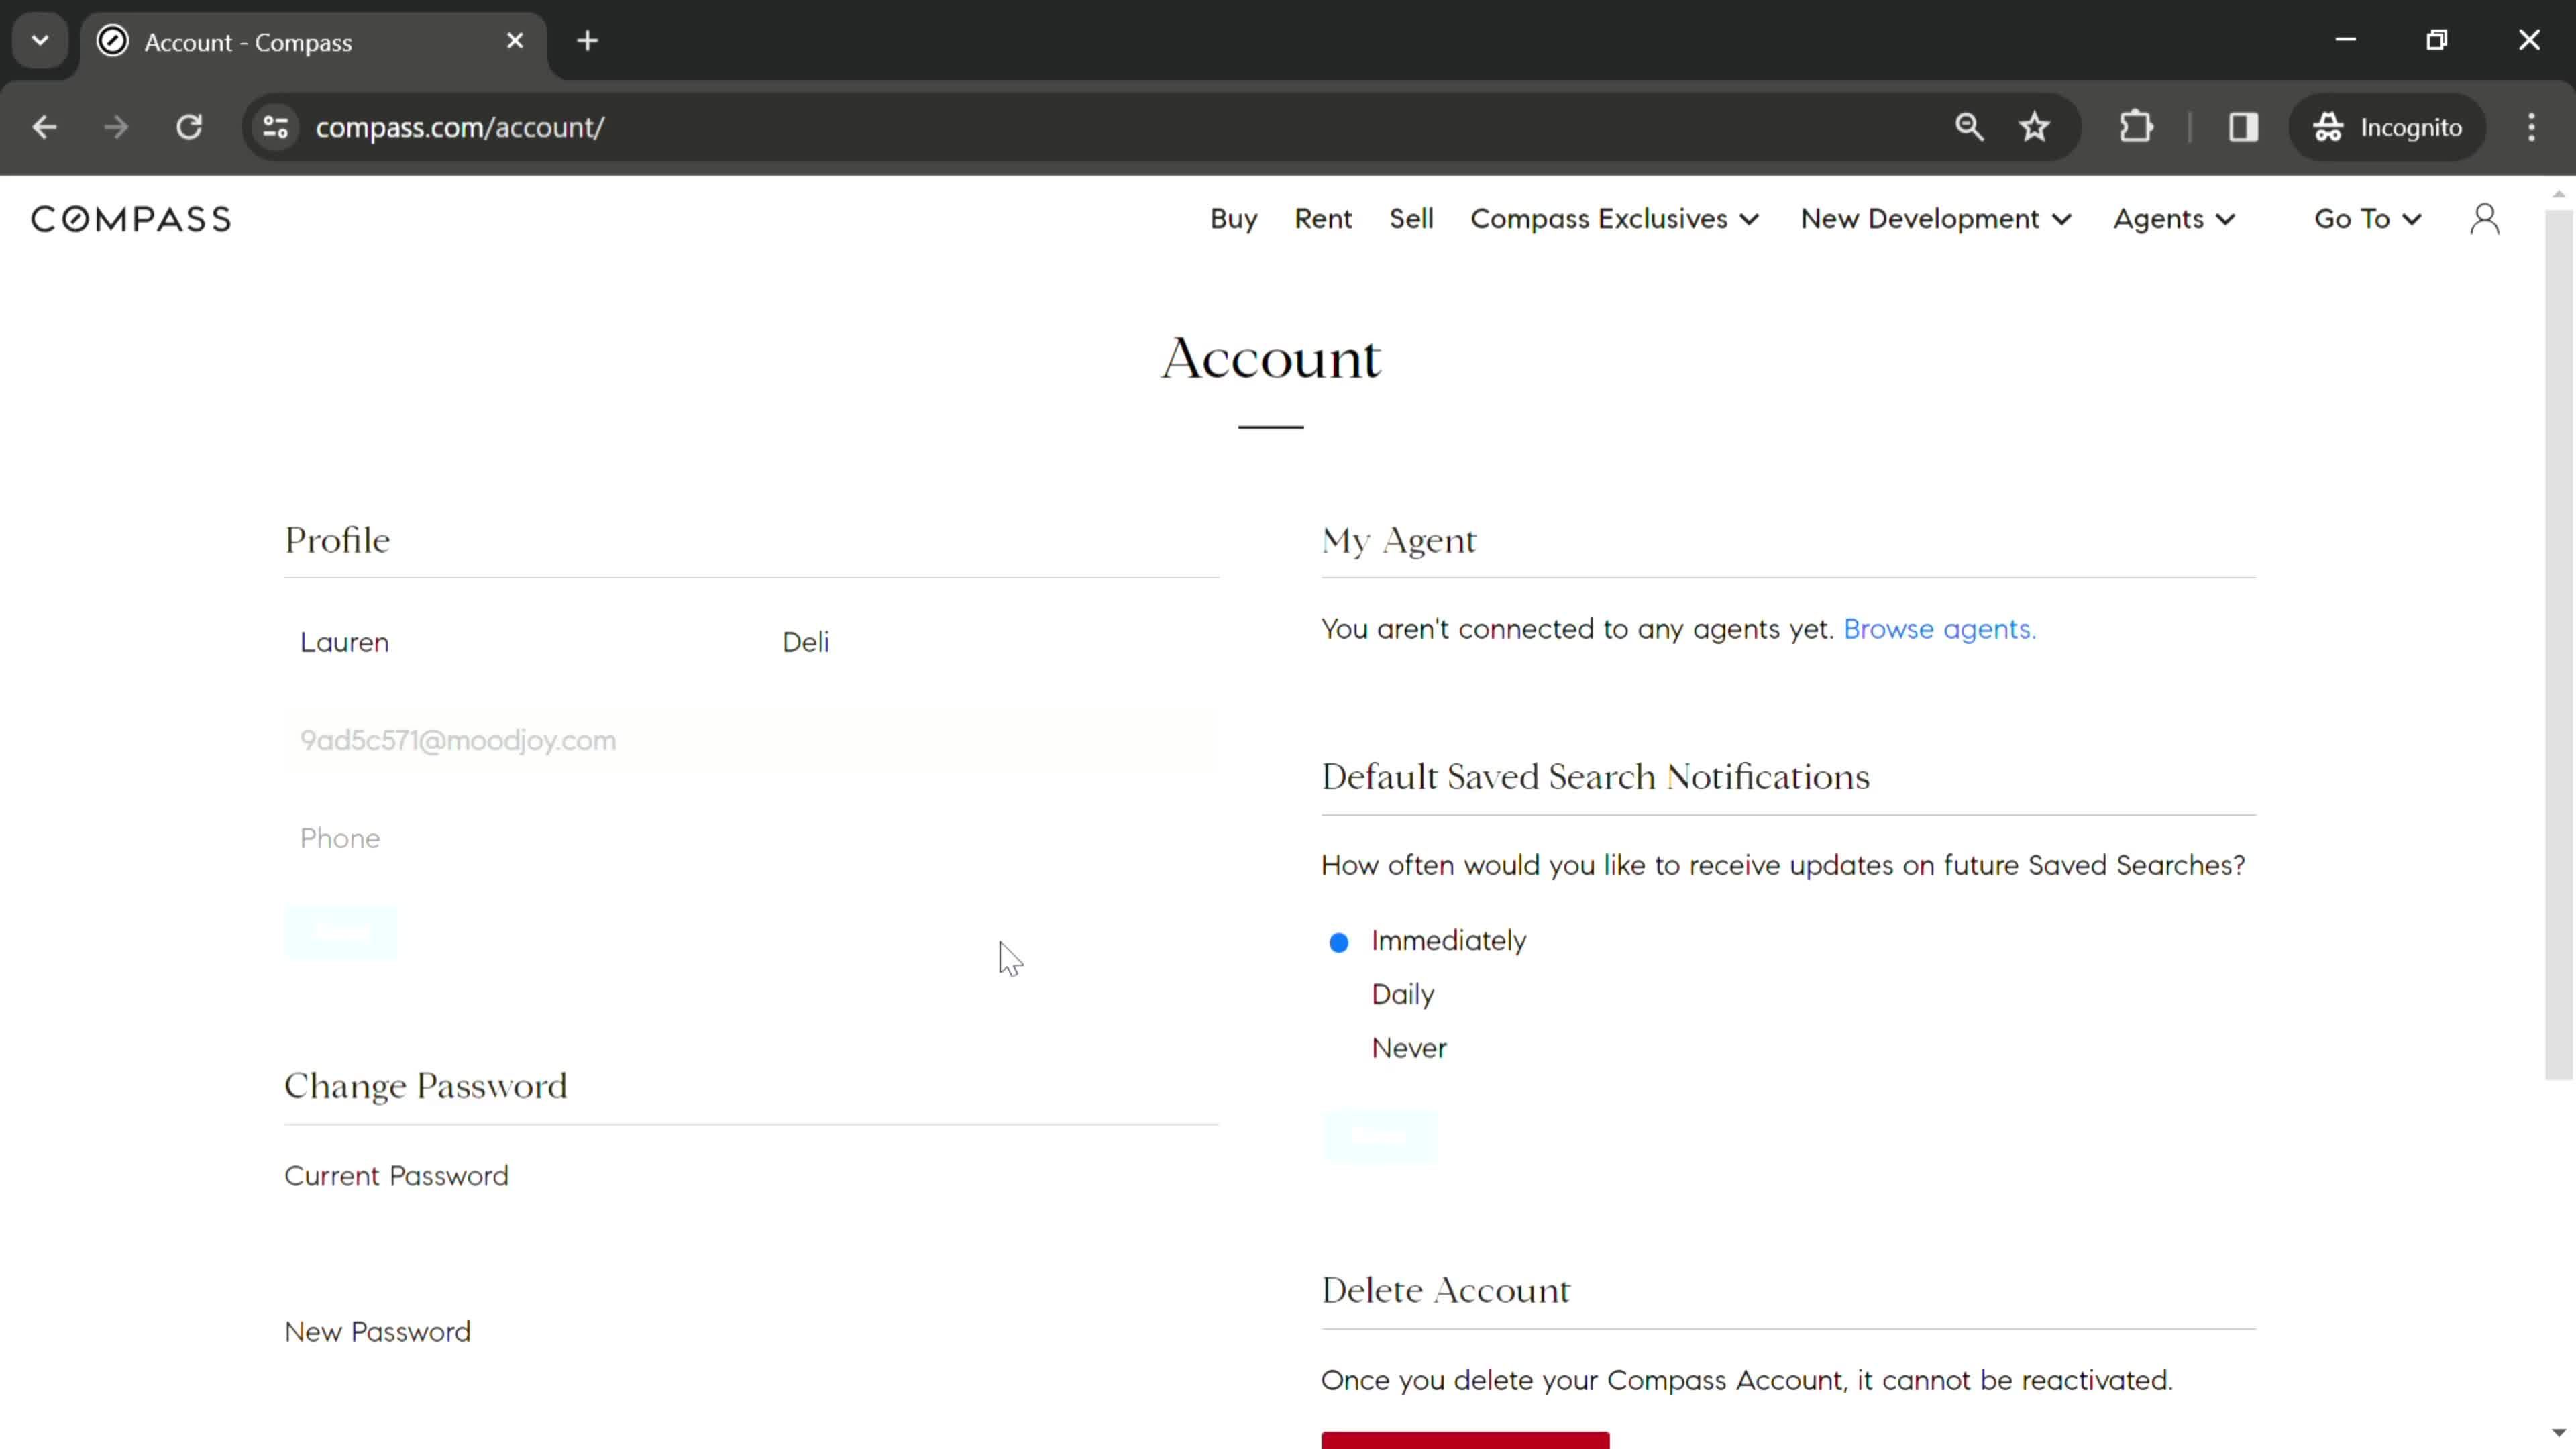Image resolution: width=2576 pixels, height=1449 pixels.
Task: Toggle the browser side panel
Action: (2243, 127)
